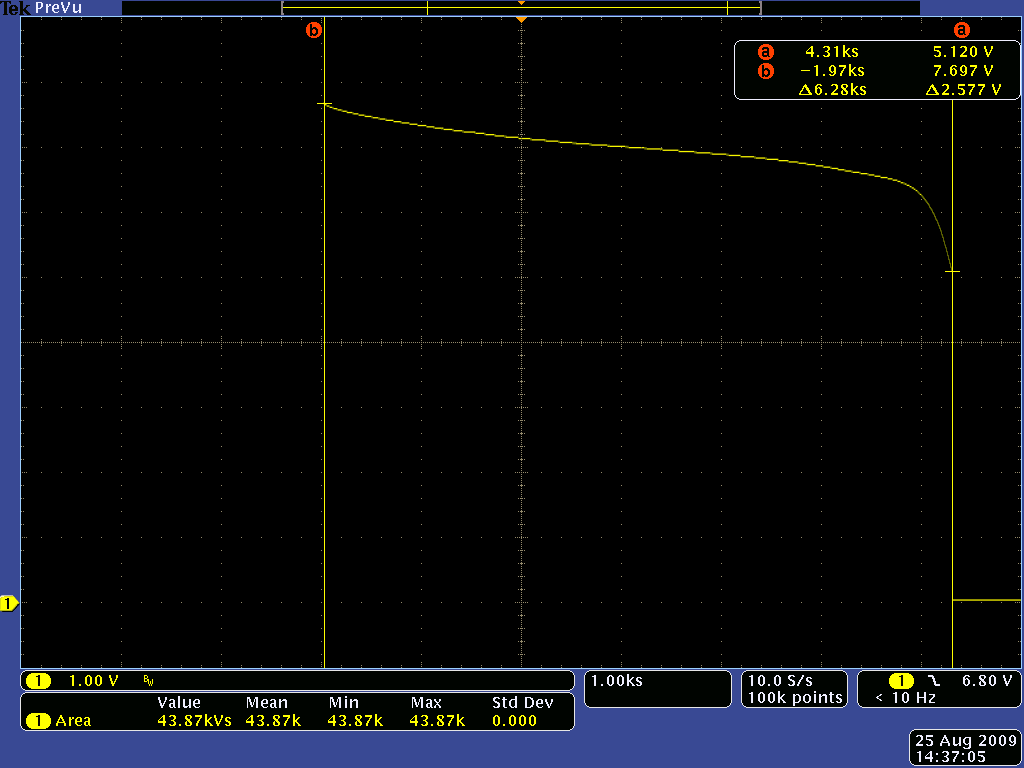The width and height of the screenshot is (1024, 768).
Task: Select the channel 1 ground reference marker
Action: [x=9, y=604]
